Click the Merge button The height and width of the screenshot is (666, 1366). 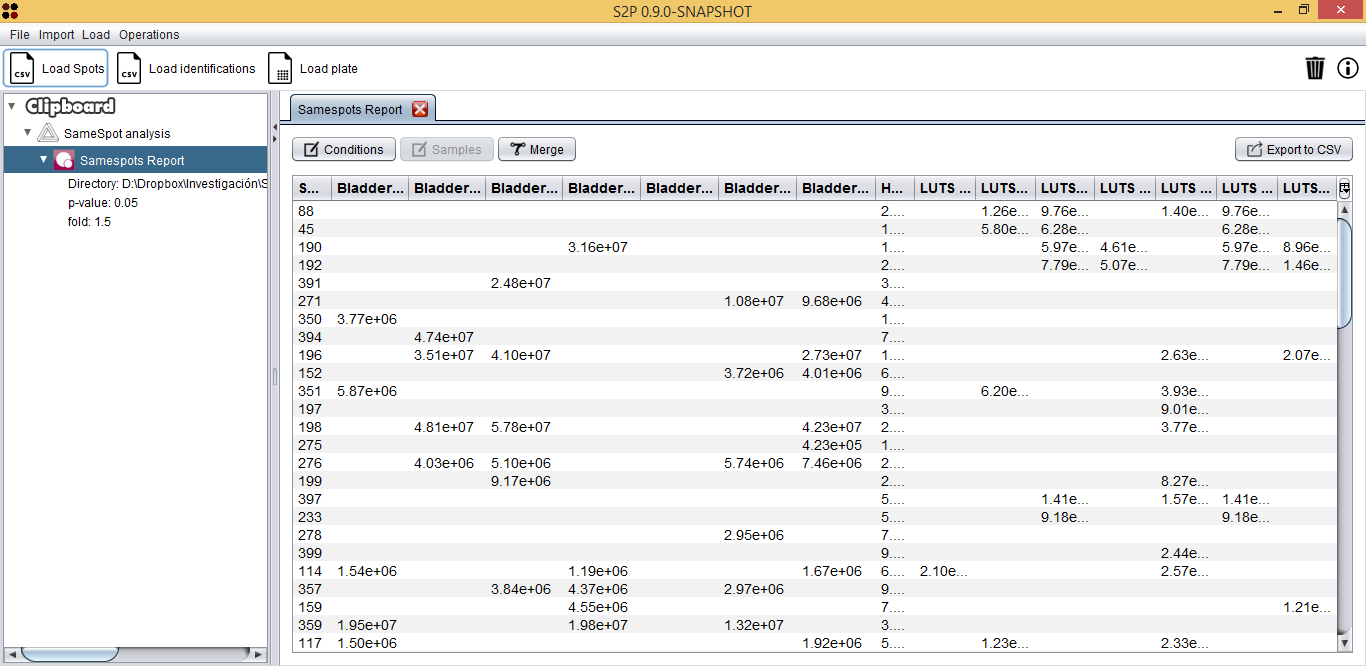537,150
